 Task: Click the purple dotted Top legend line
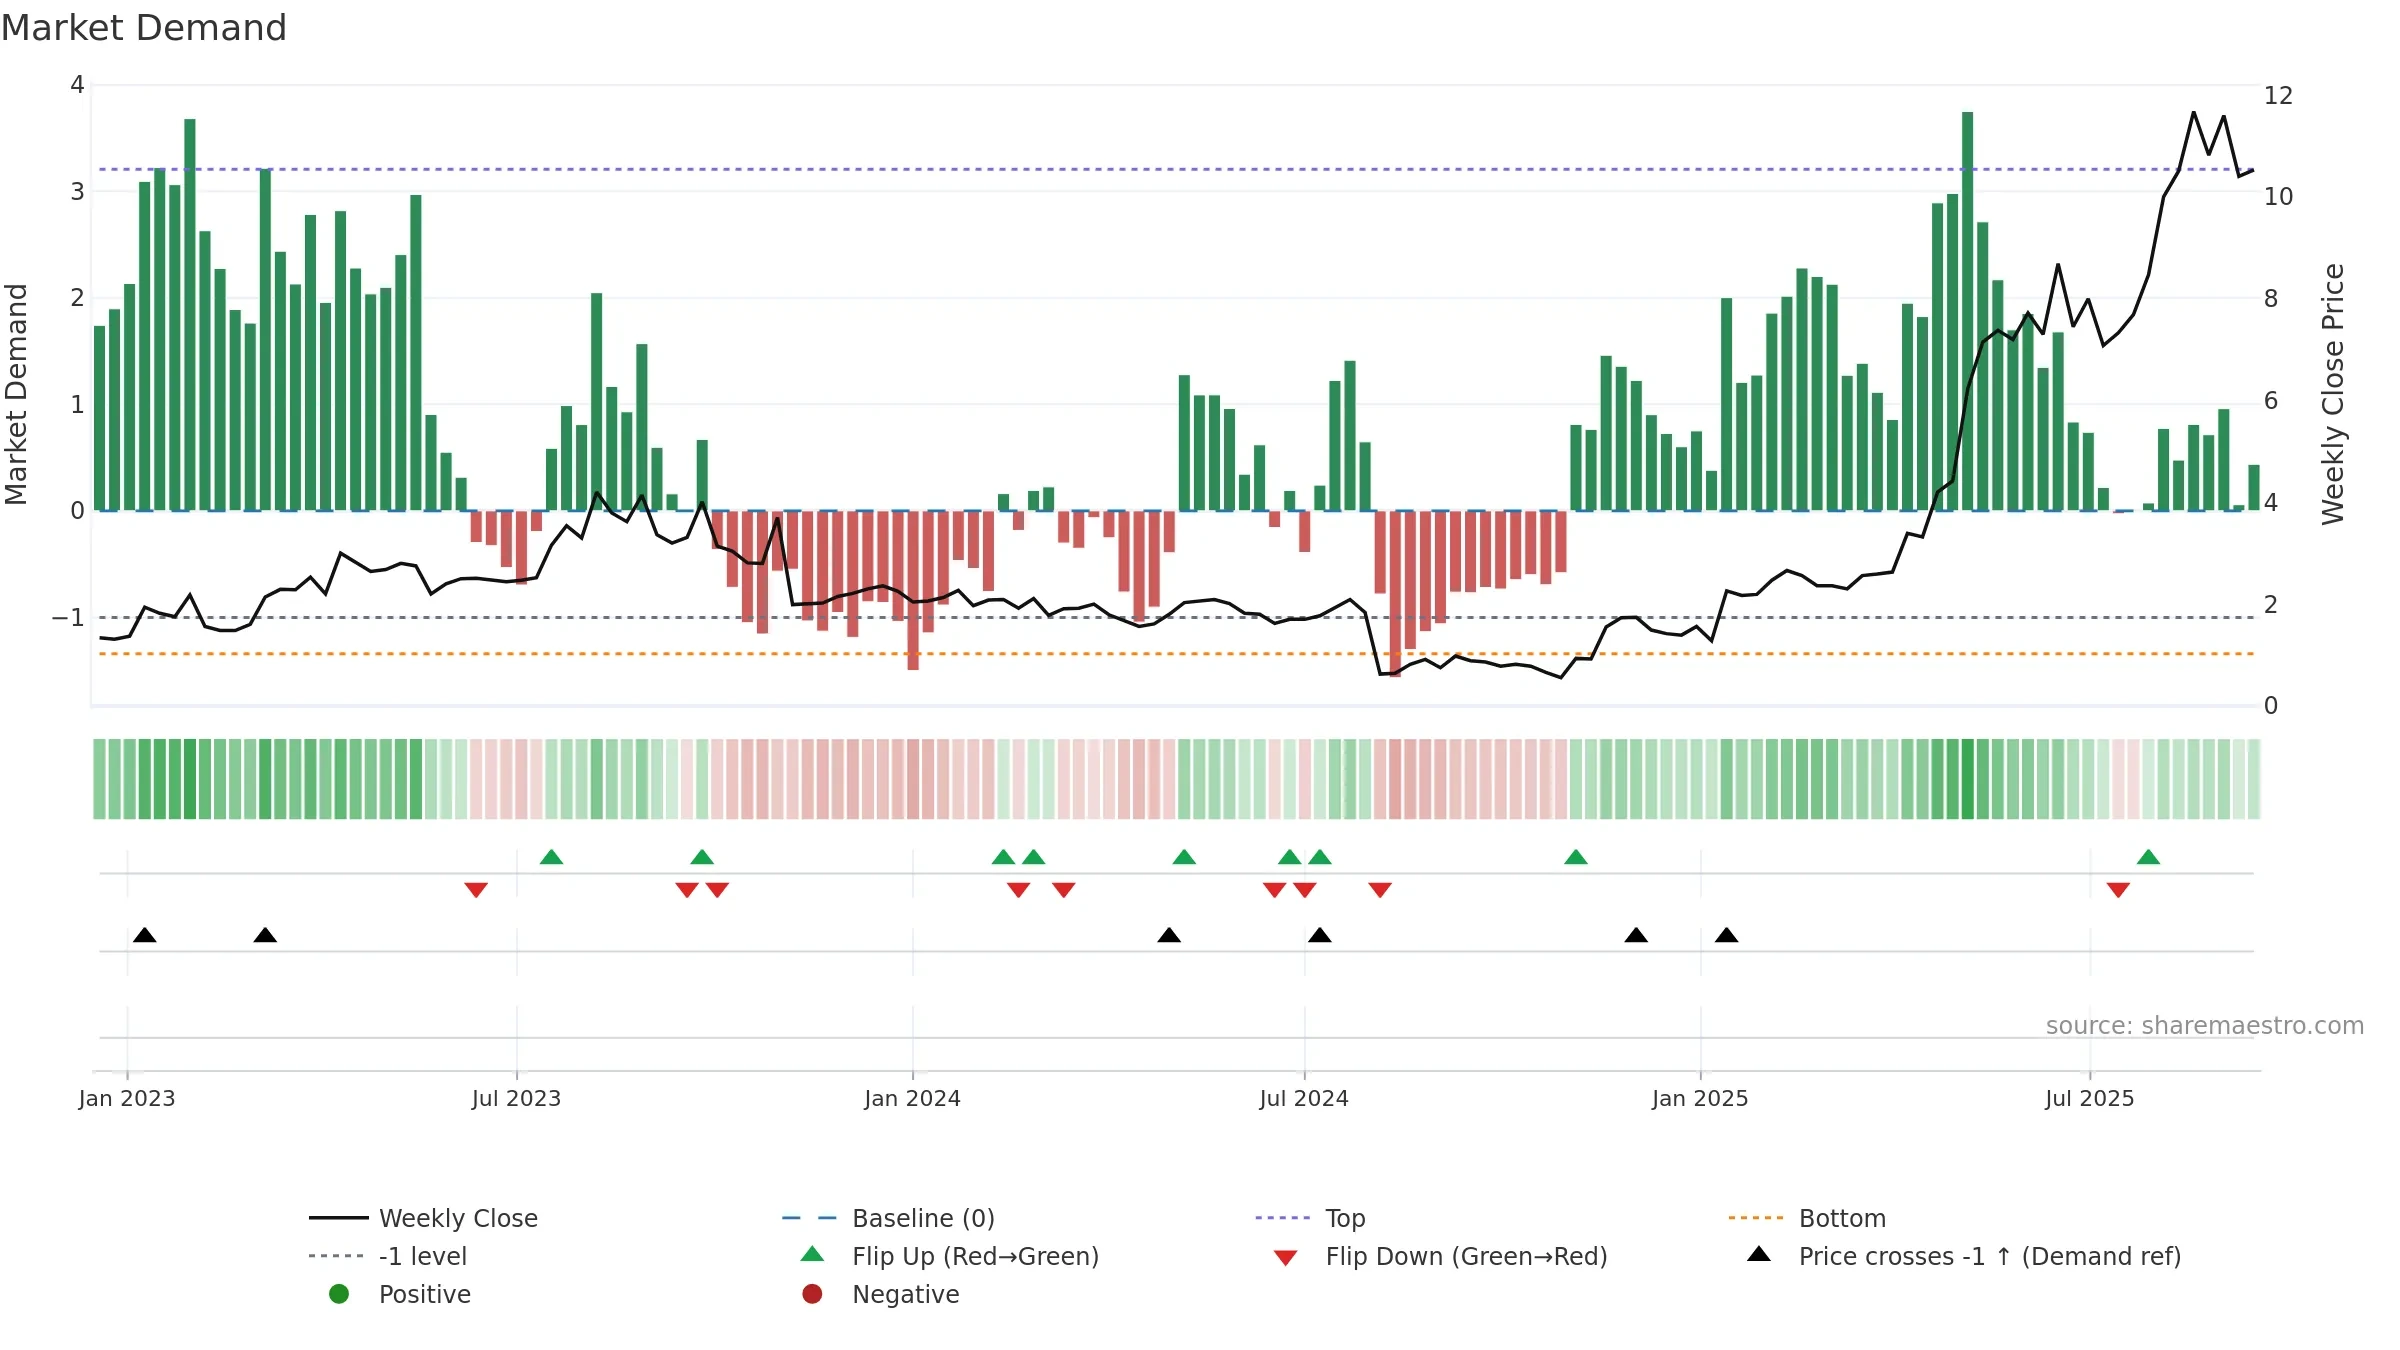(x=1282, y=1218)
